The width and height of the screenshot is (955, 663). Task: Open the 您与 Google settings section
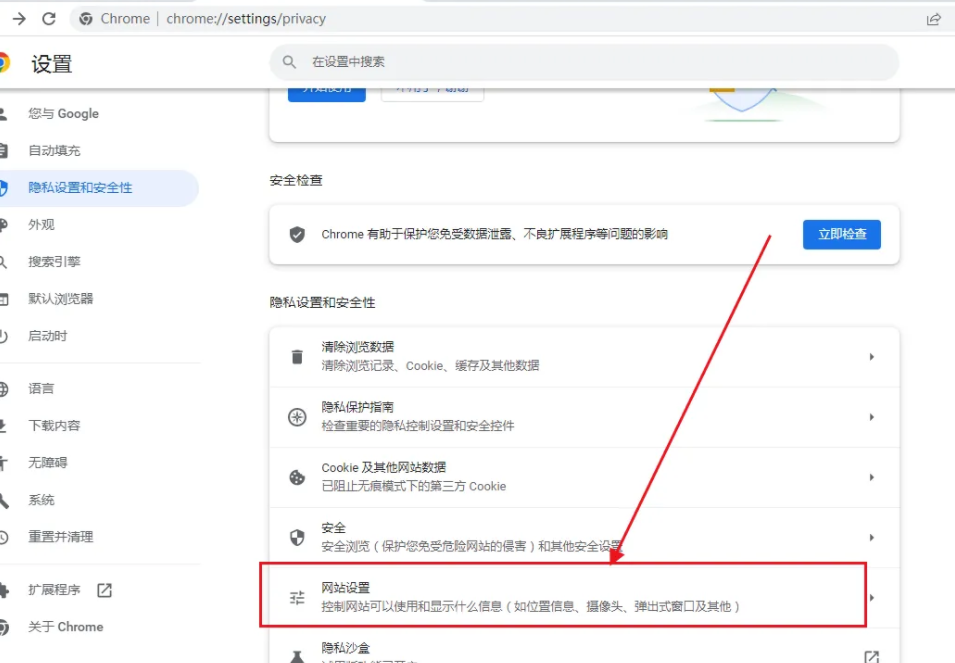(x=63, y=114)
